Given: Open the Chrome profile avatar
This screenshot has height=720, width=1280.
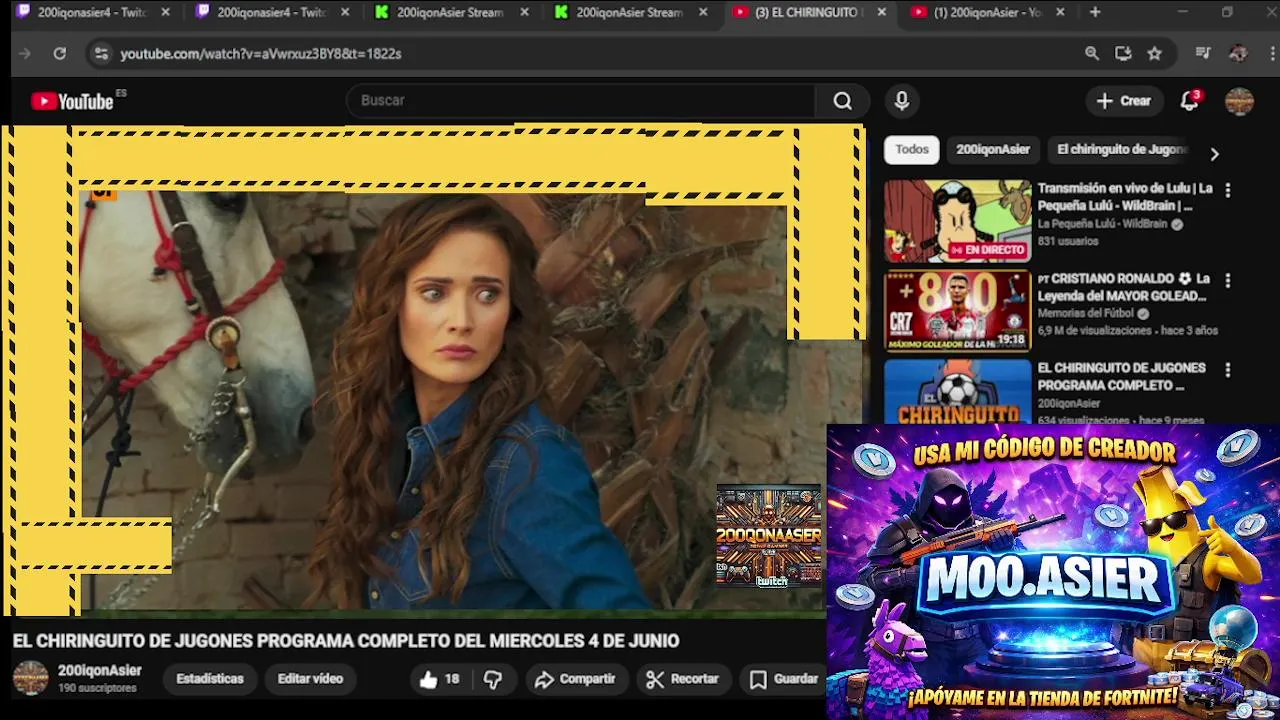Looking at the screenshot, I should click(x=1238, y=53).
